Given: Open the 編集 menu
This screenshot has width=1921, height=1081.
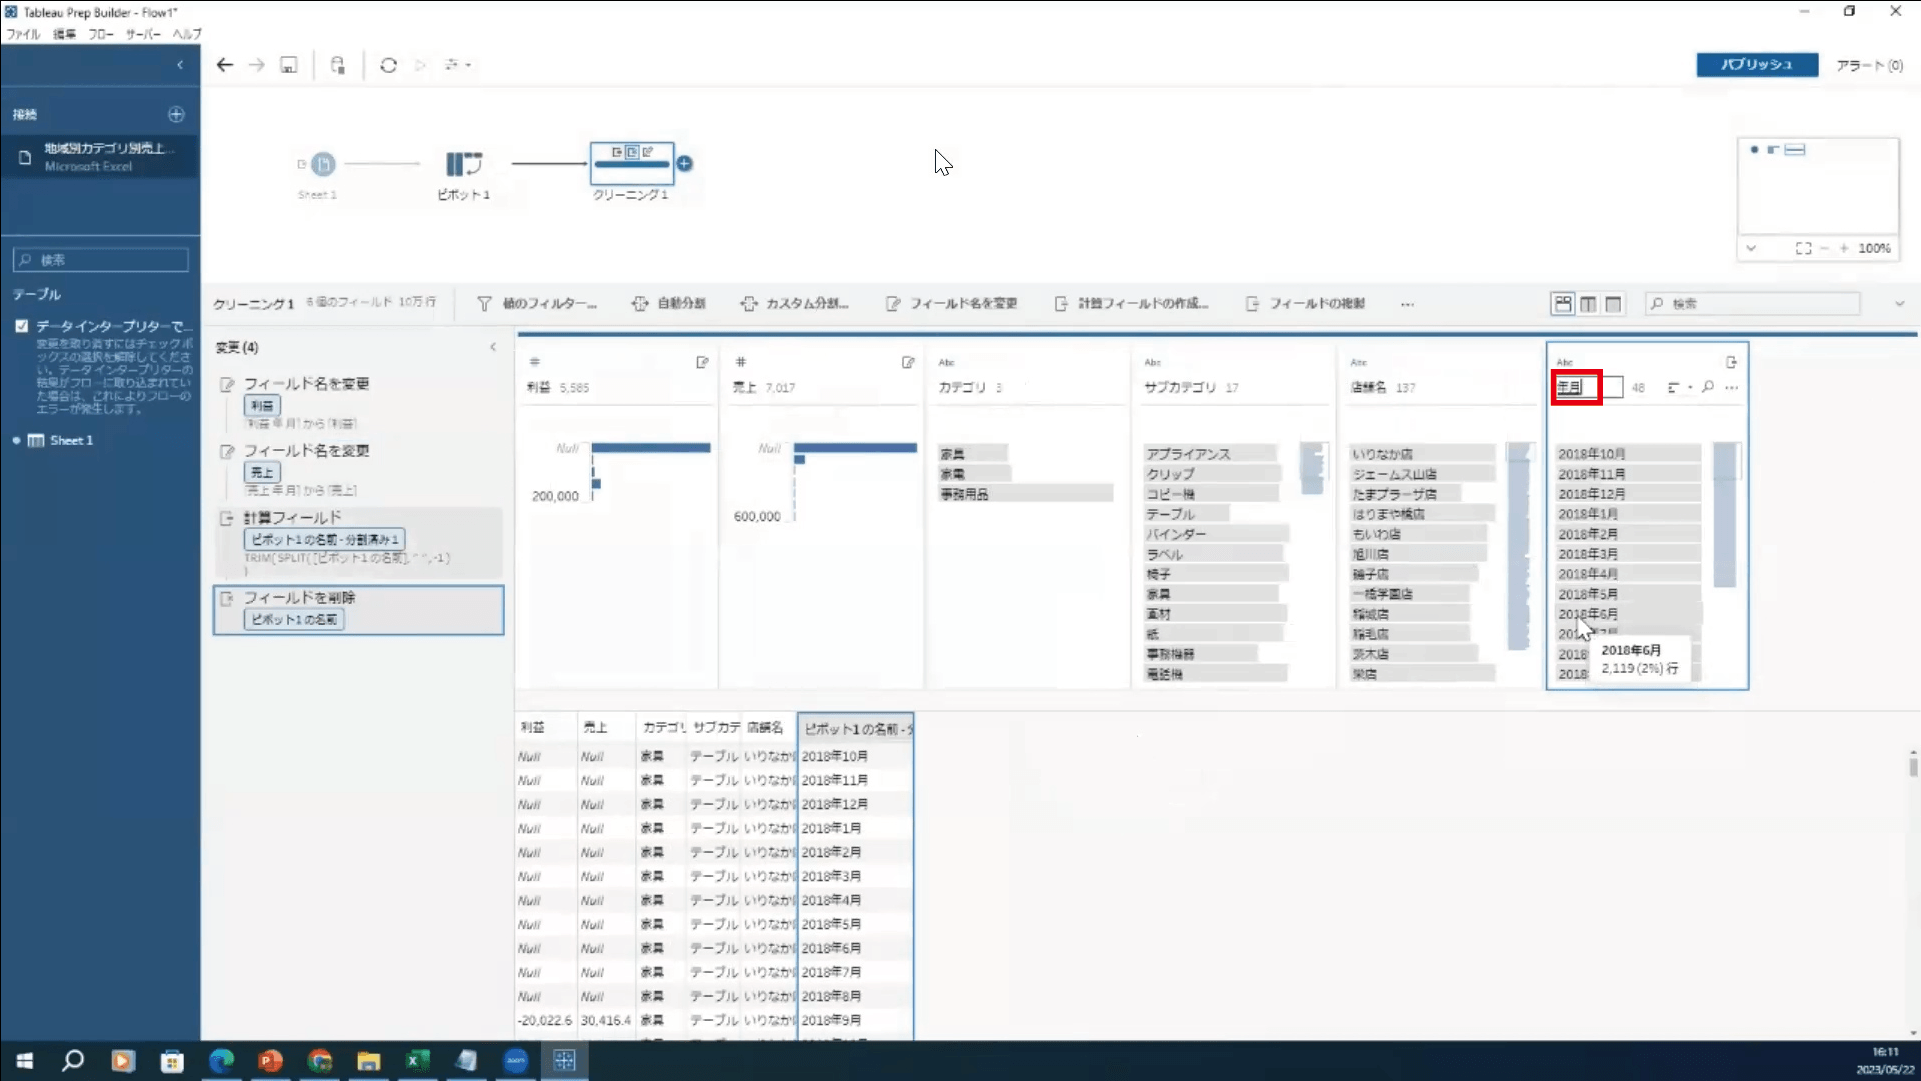Looking at the screenshot, I should 64,34.
